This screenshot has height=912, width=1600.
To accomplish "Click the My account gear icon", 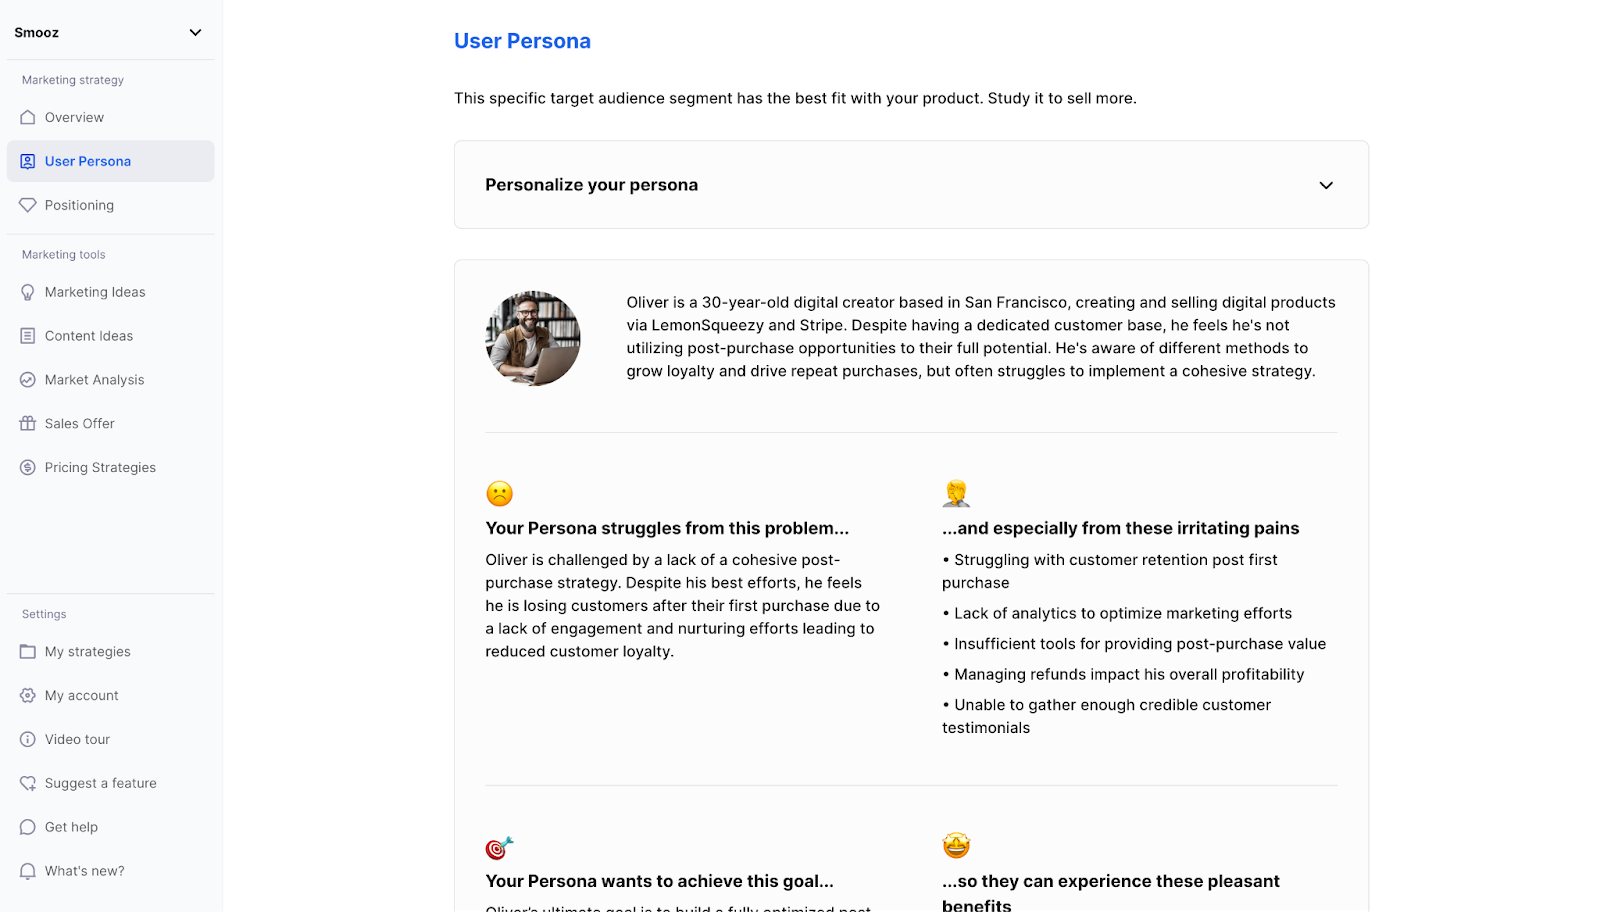I will pos(28,696).
